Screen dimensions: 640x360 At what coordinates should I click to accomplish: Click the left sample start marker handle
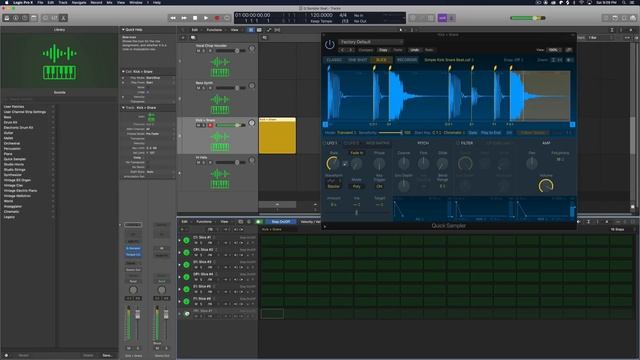click(325, 124)
